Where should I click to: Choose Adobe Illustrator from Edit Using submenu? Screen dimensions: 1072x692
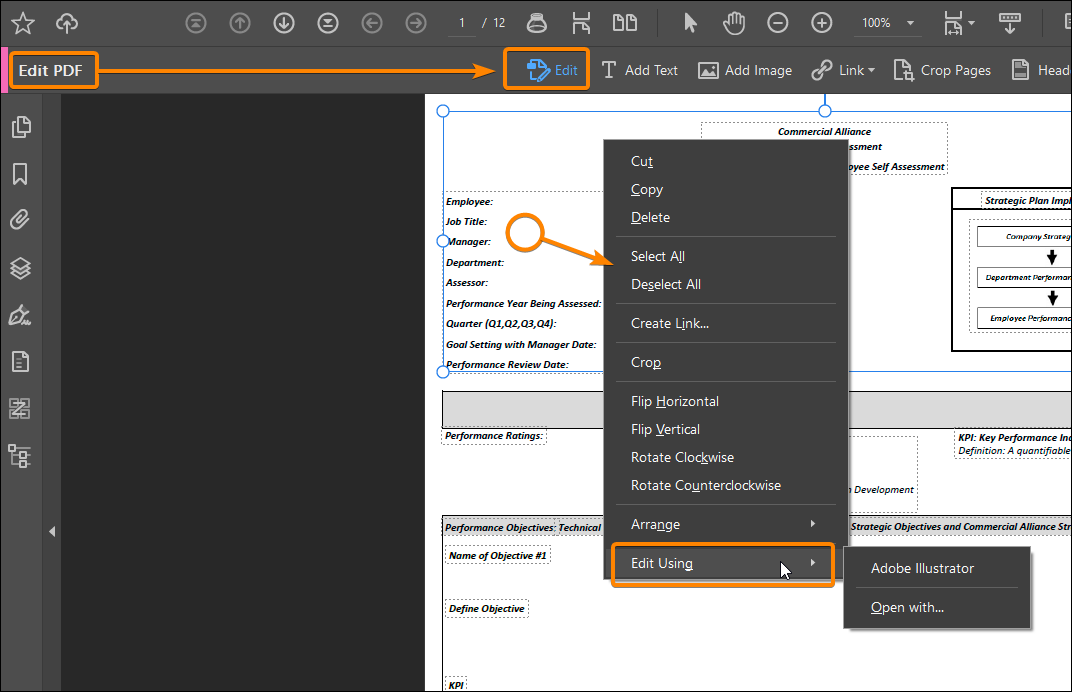tap(922, 568)
